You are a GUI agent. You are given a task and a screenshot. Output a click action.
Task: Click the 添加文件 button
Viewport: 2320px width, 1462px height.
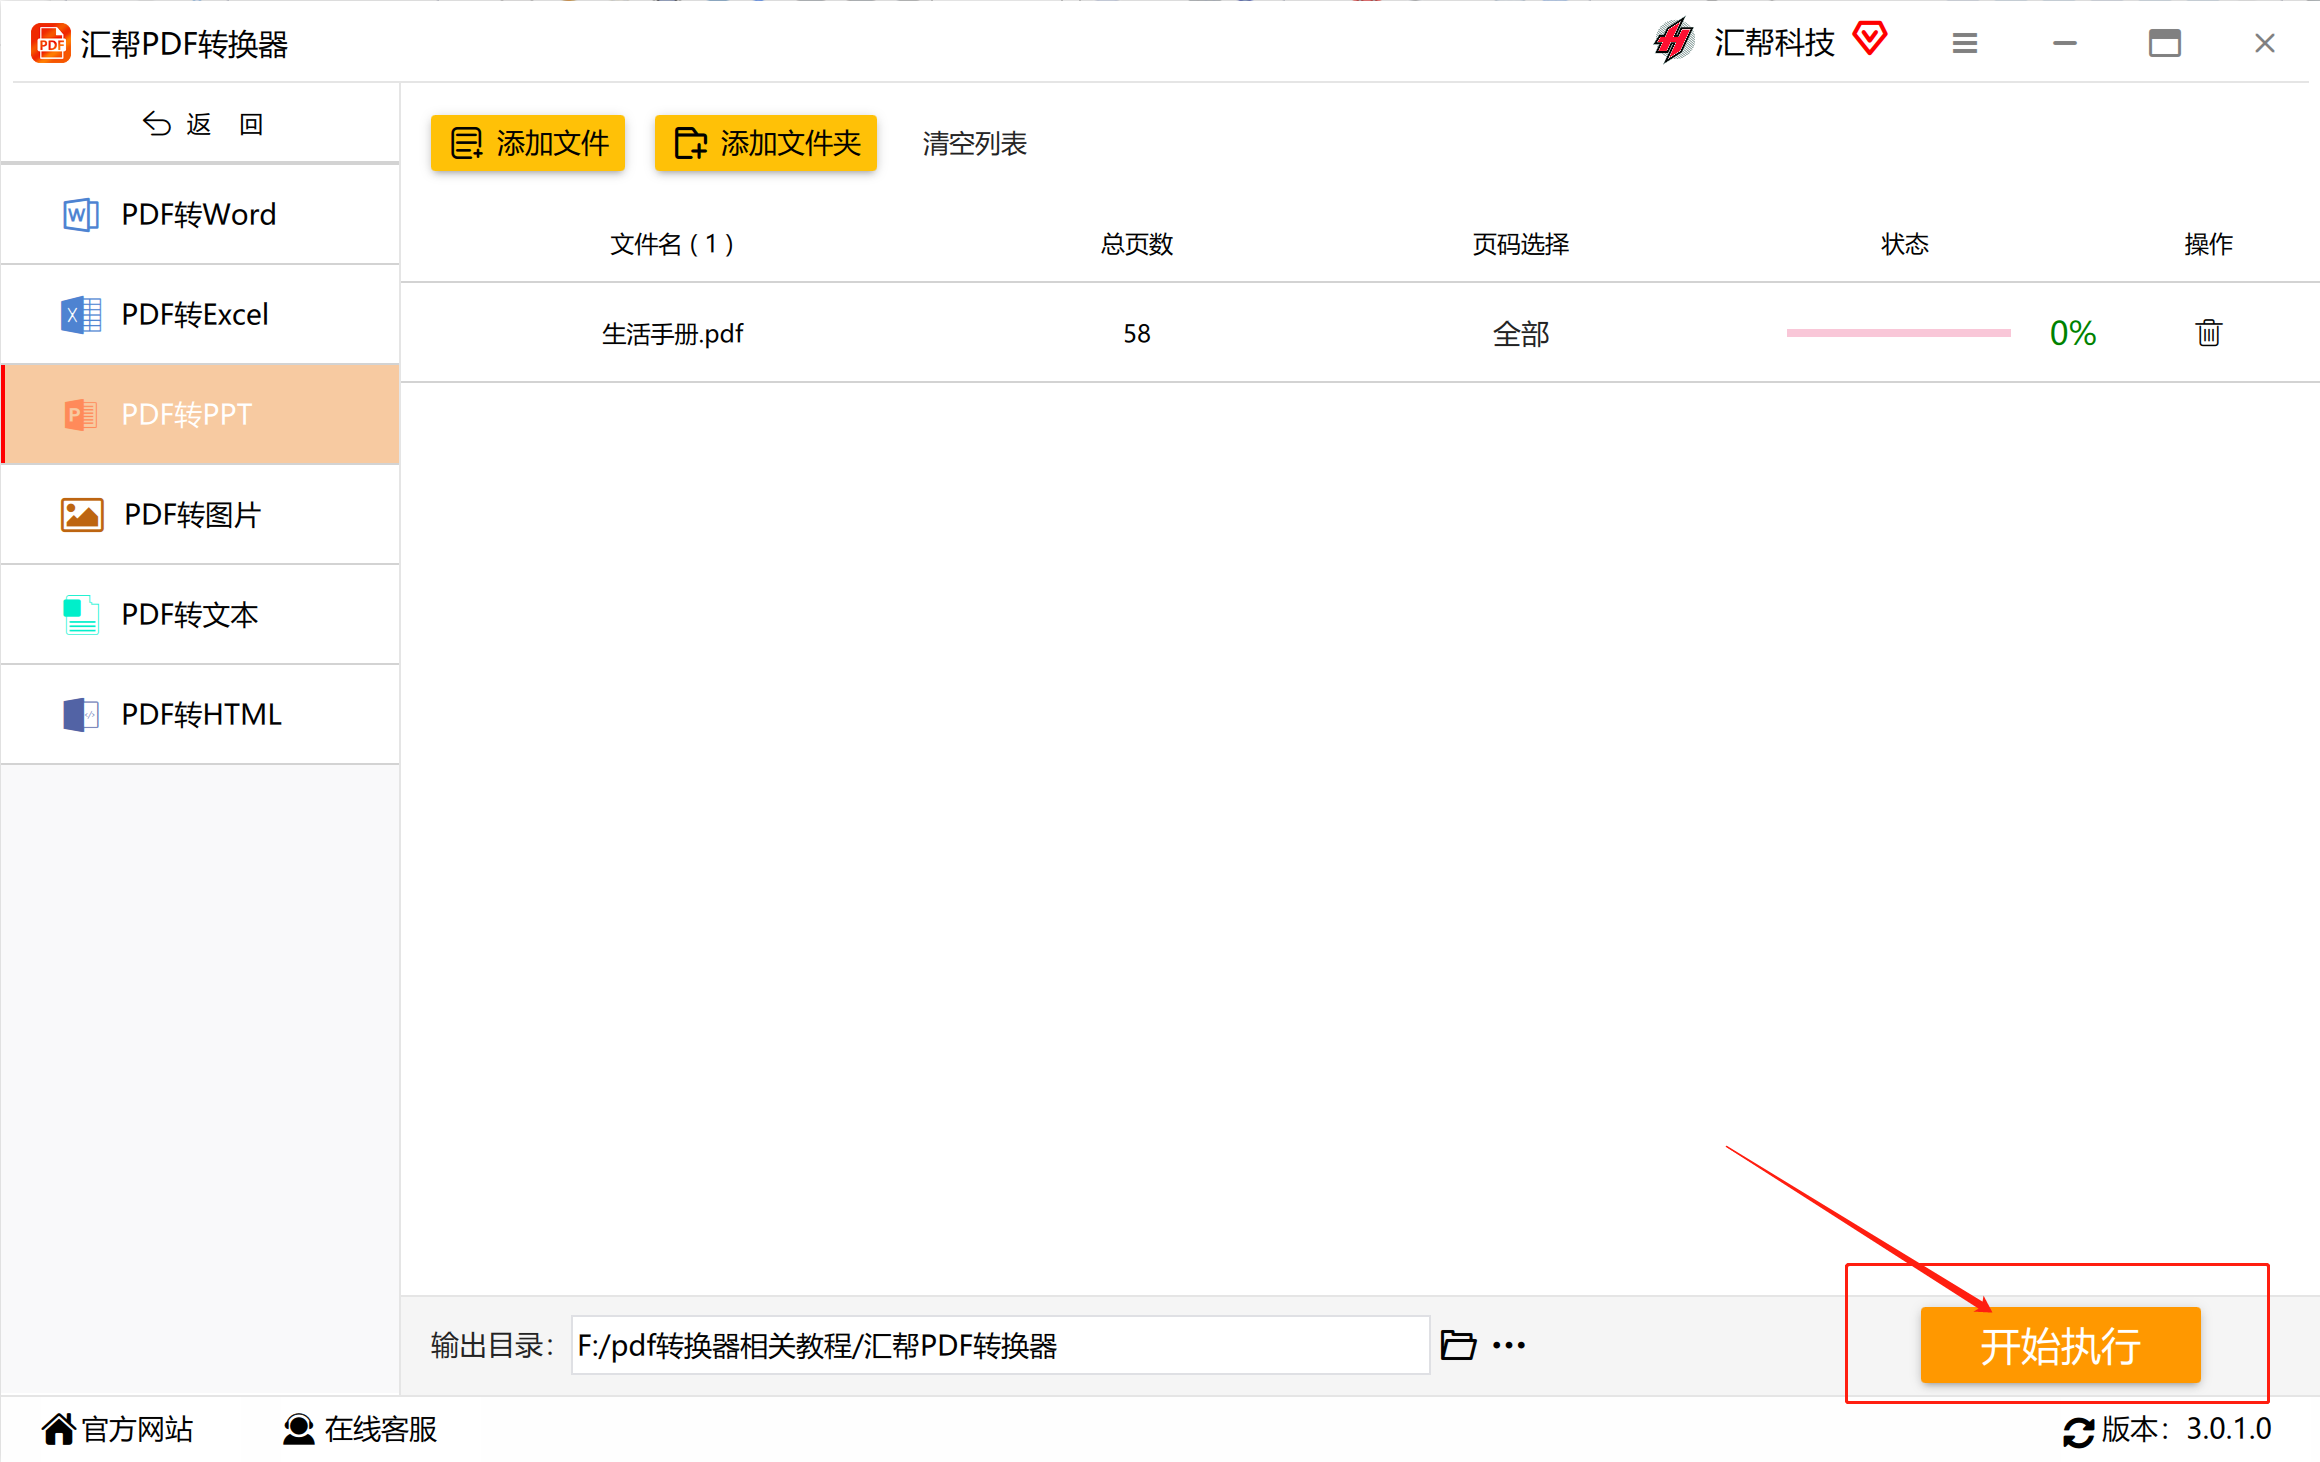click(x=528, y=143)
